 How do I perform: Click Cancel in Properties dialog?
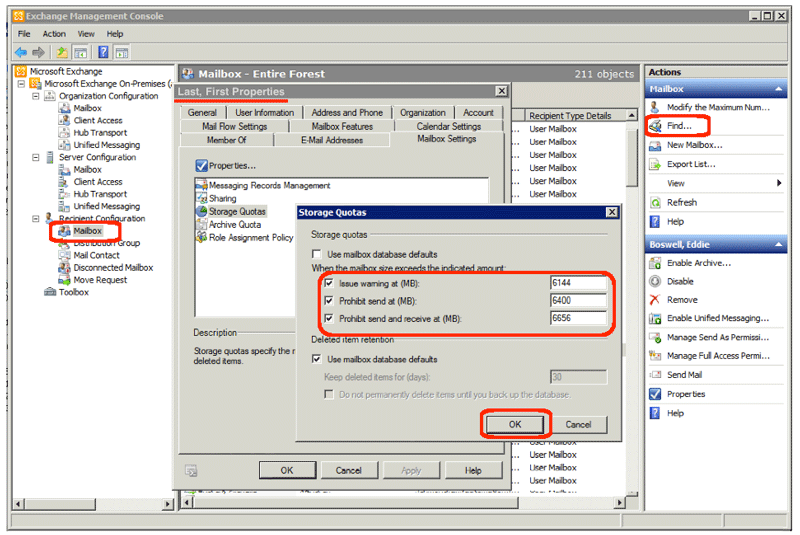pos(348,470)
